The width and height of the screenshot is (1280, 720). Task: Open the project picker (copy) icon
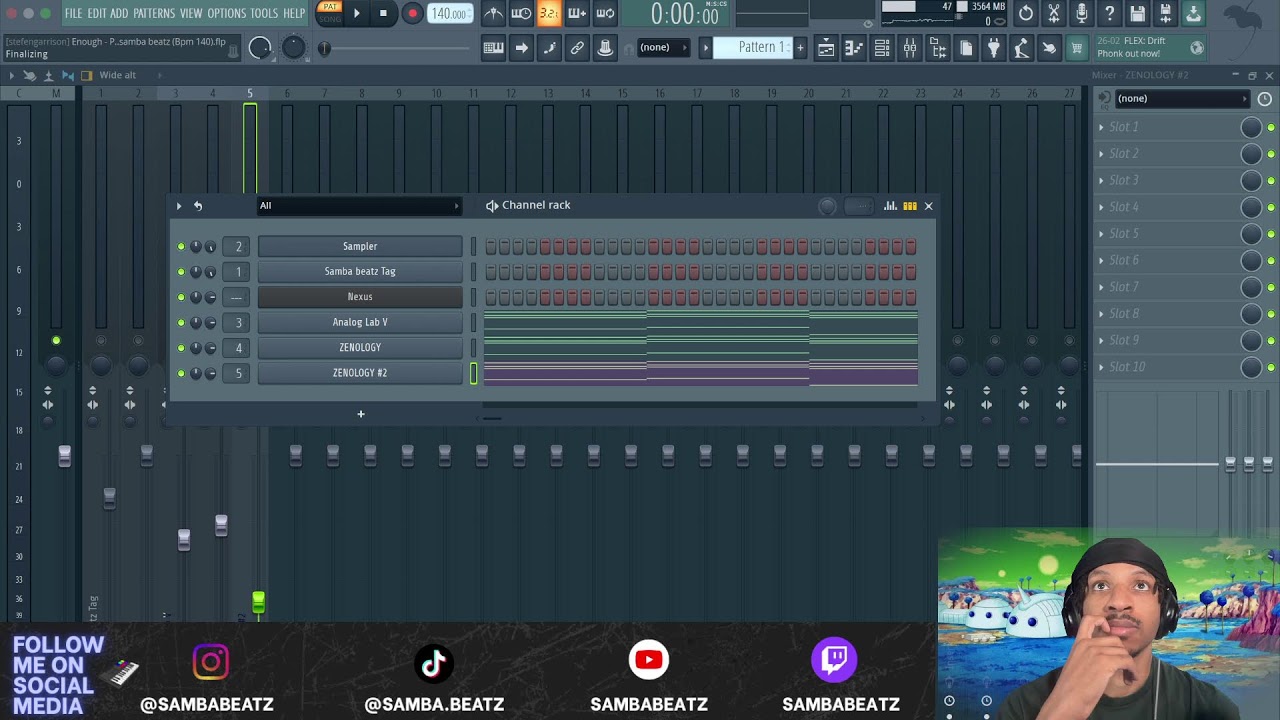pyautogui.click(x=966, y=47)
